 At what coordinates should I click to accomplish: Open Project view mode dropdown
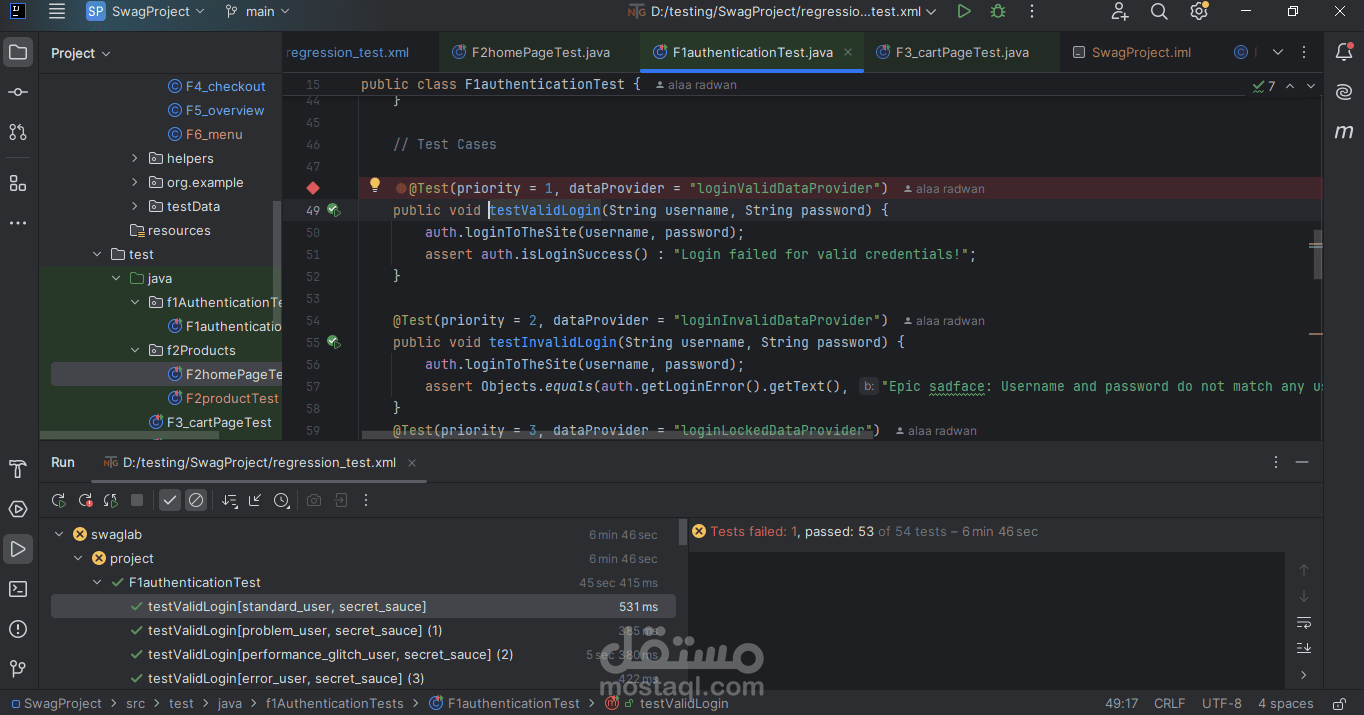coord(81,53)
